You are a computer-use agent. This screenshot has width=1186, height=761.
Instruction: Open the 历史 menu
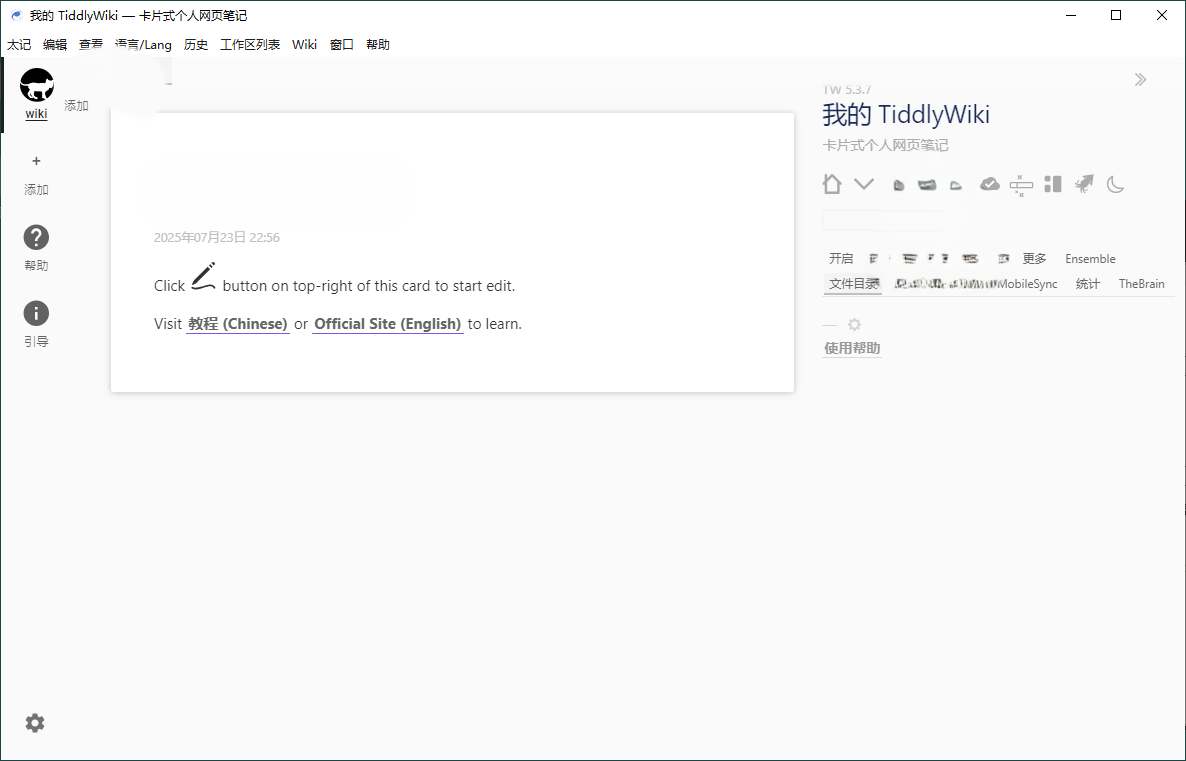click(x=196, y=45)
